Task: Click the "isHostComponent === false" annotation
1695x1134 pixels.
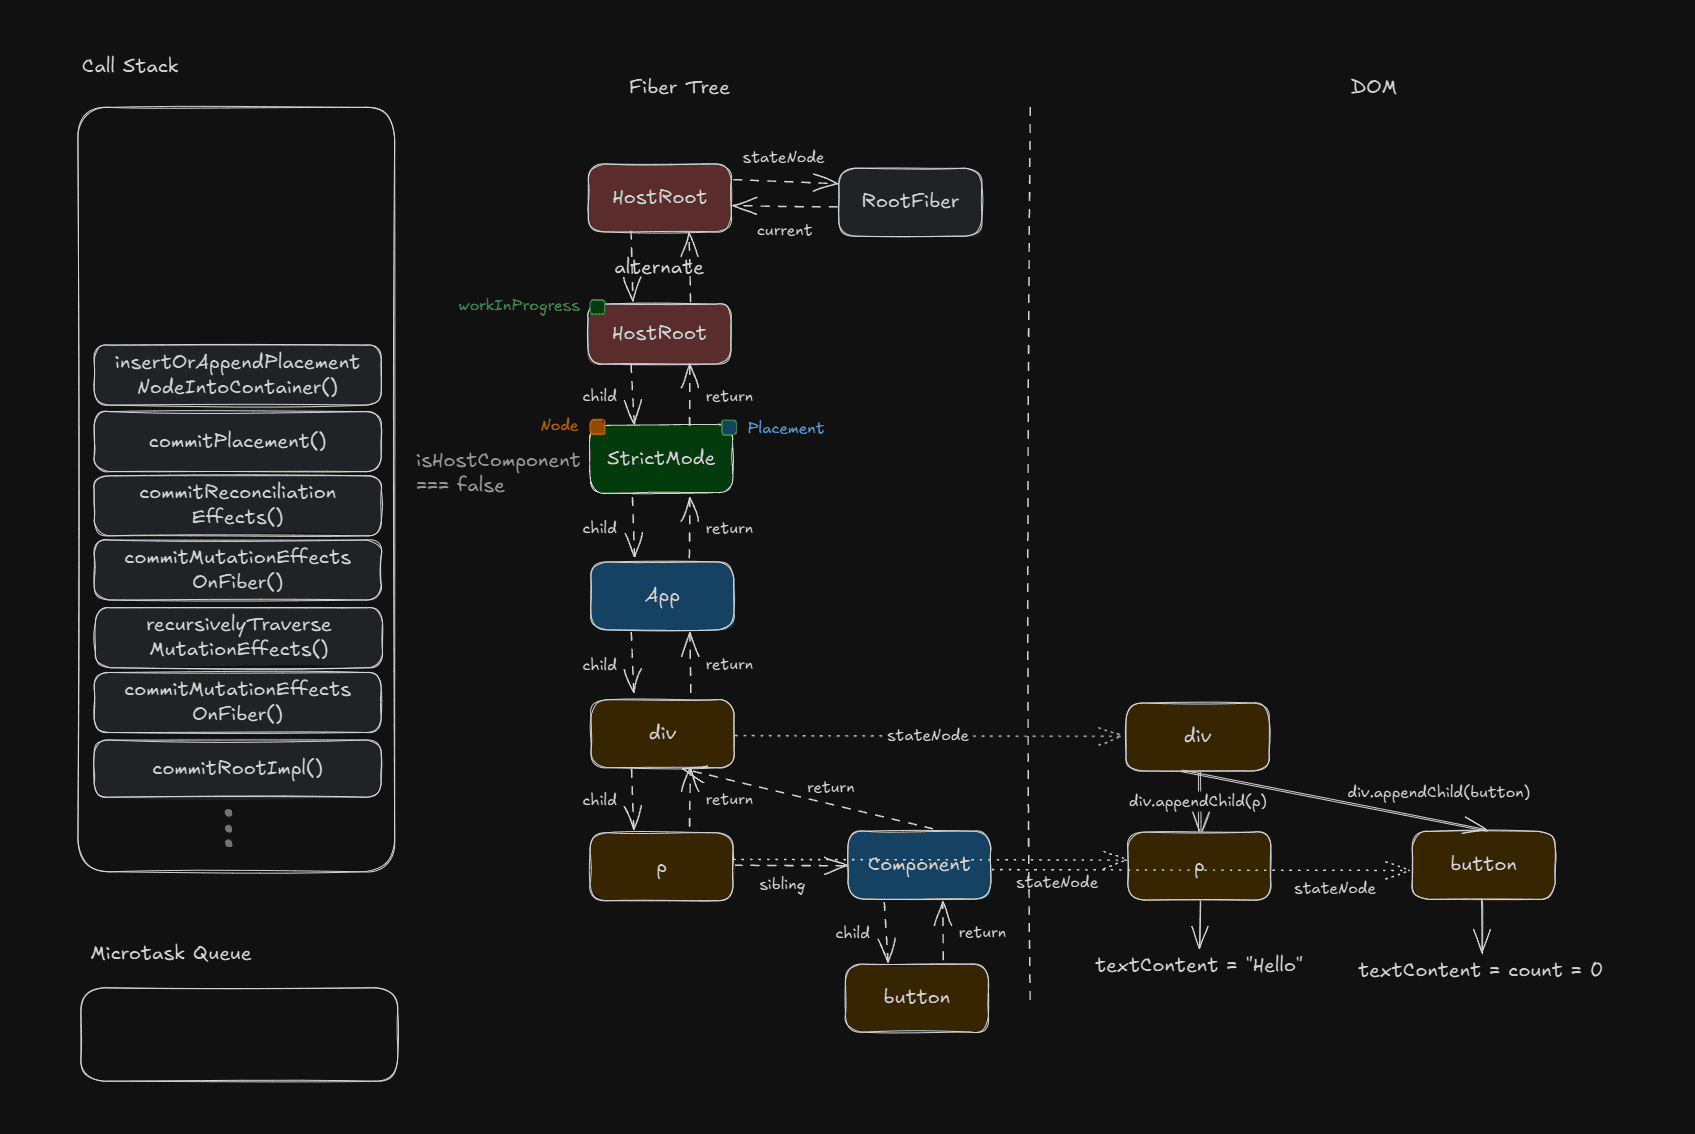Action: [x=497, y=472]
